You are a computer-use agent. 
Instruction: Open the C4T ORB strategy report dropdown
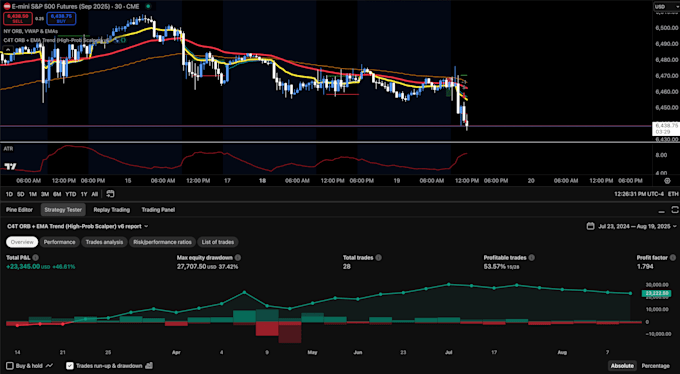pyautogui.click(x=78, y=226)
